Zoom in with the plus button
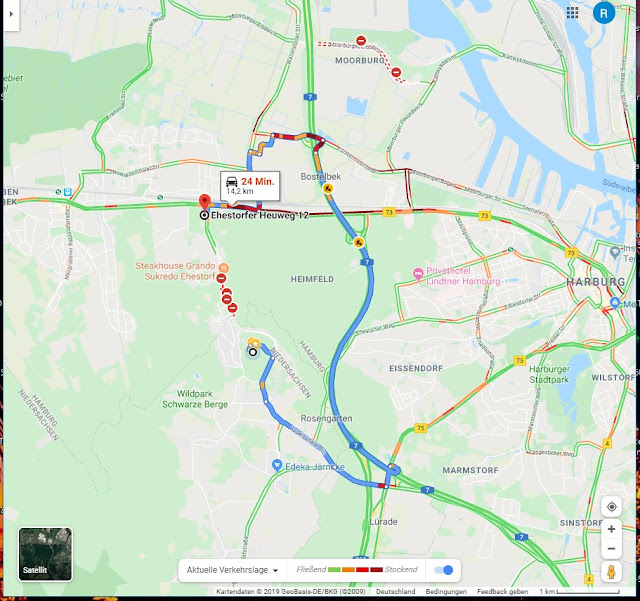The width and height of the screenshot is (640, 601). 611,529
